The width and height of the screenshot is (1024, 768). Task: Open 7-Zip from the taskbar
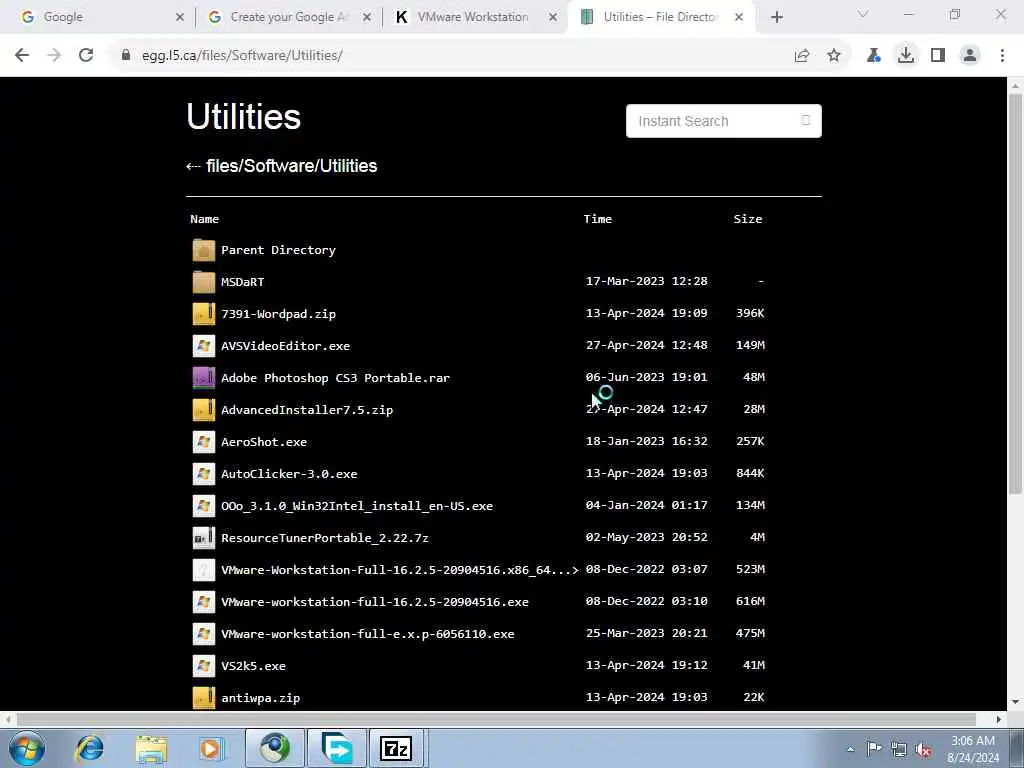pyautogui.click(x=396, y=748)
